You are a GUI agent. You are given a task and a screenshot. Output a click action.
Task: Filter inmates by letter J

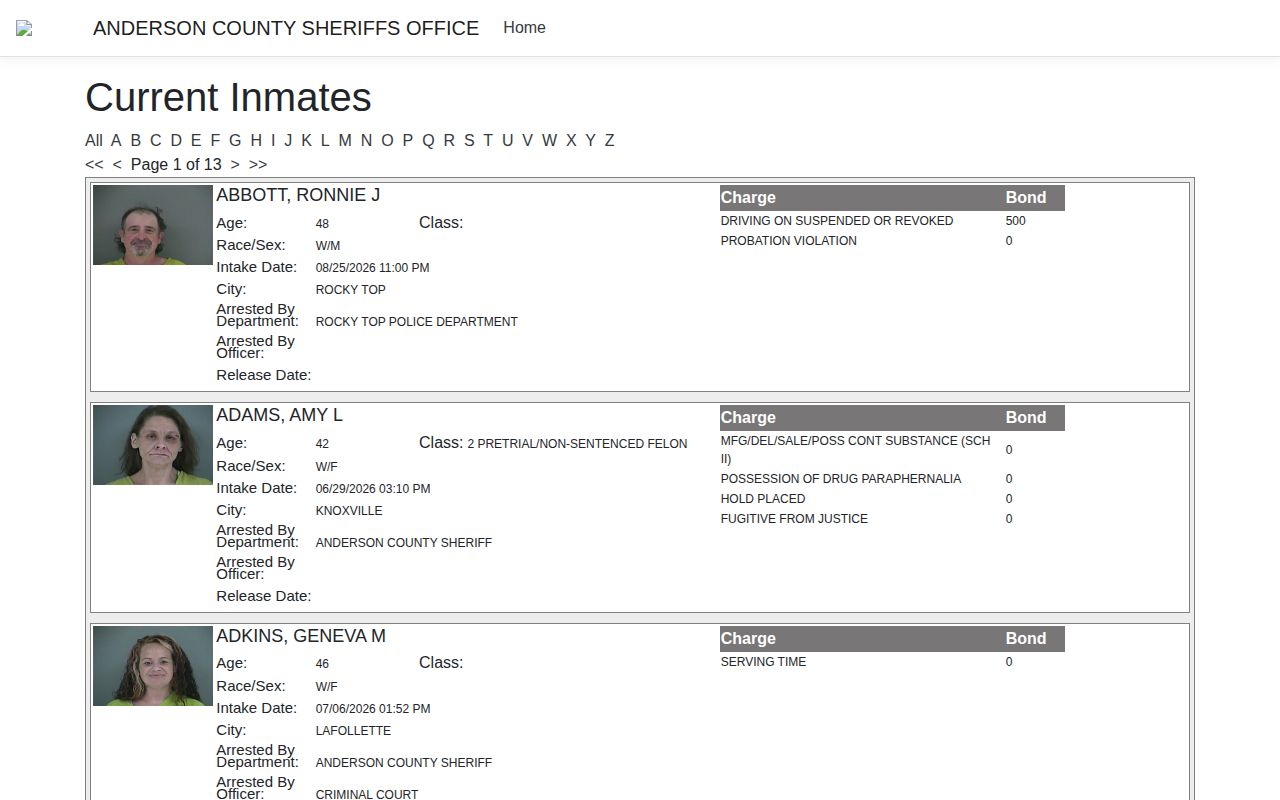[x=288, y=140]
